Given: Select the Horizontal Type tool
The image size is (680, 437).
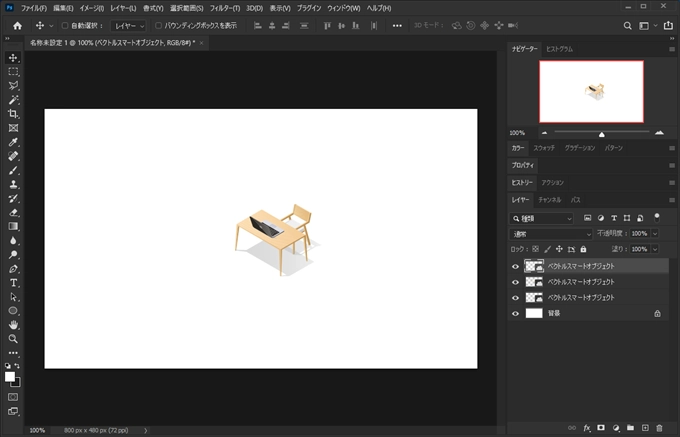Looking at the screenshot, I should click(x=14, y=283).
